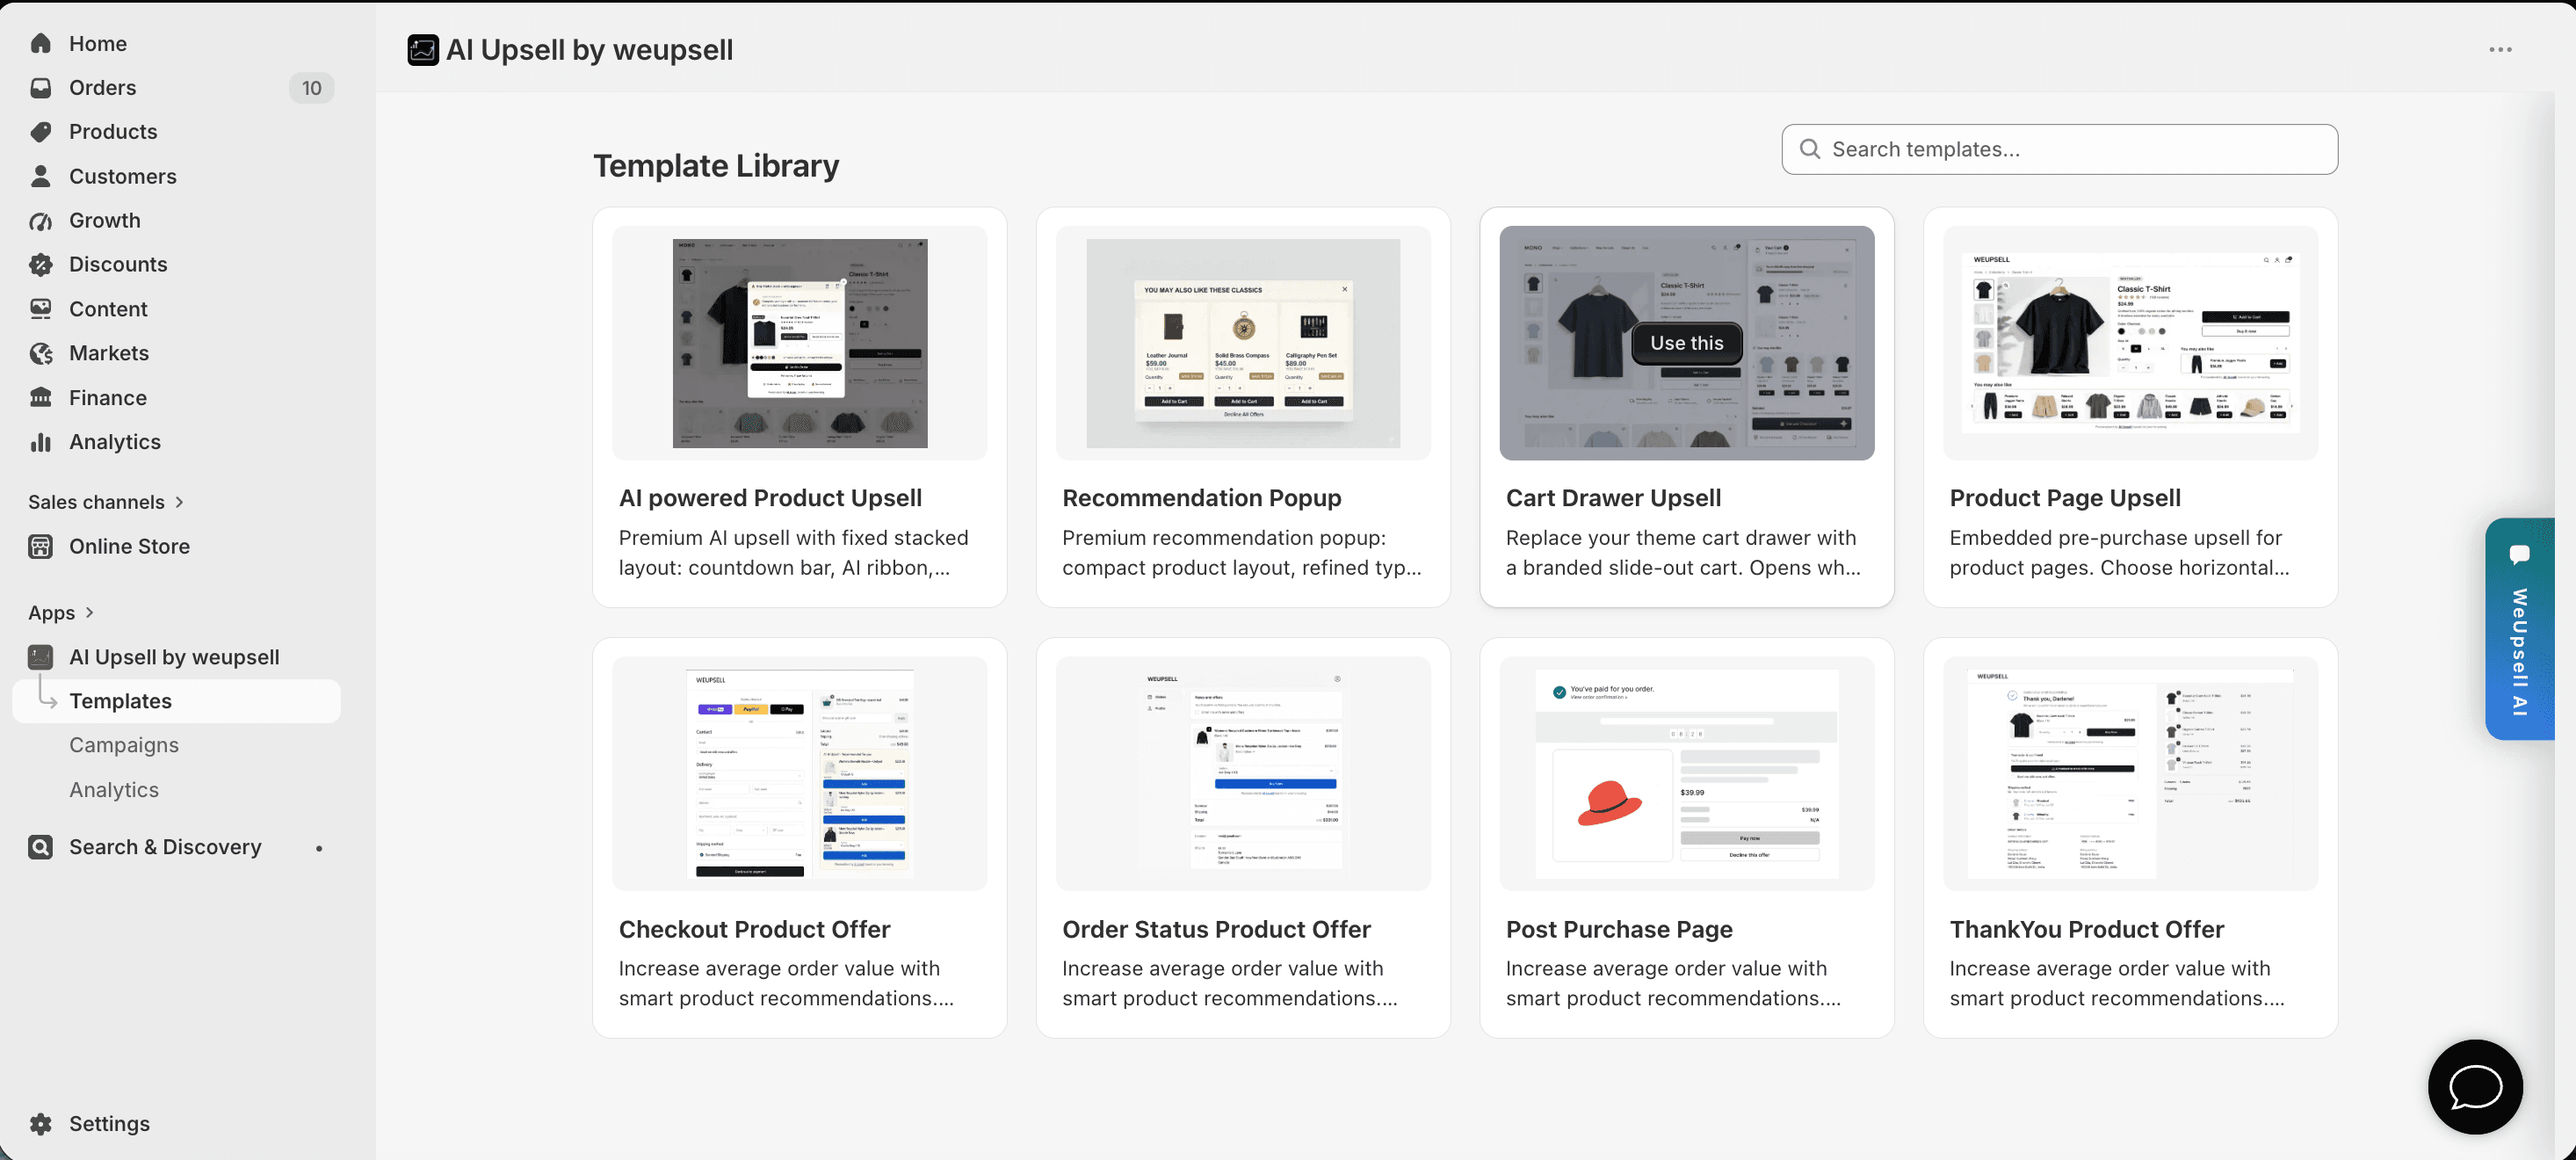Click the Settings gear icon
This screenshot has height=1160, width=2576.
pyautogui.click(x=40, y=1123)
